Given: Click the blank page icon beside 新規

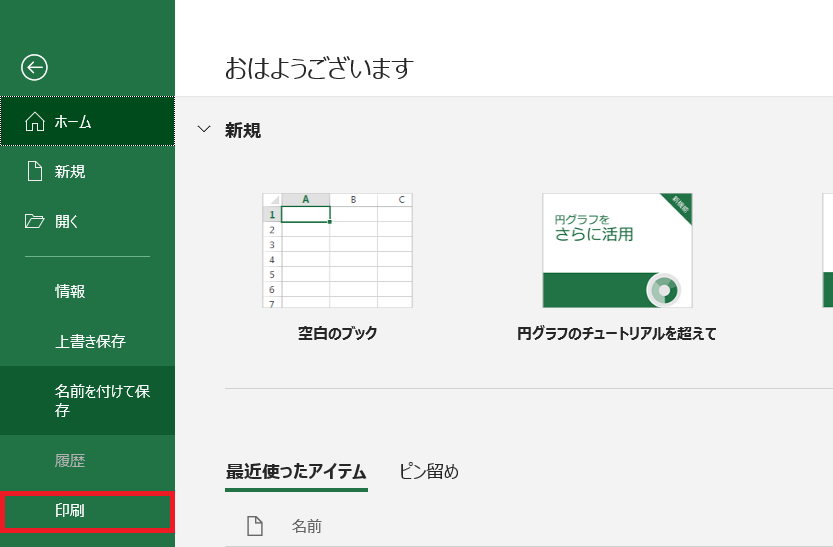Looking at the screenshot, I should 34,172.
